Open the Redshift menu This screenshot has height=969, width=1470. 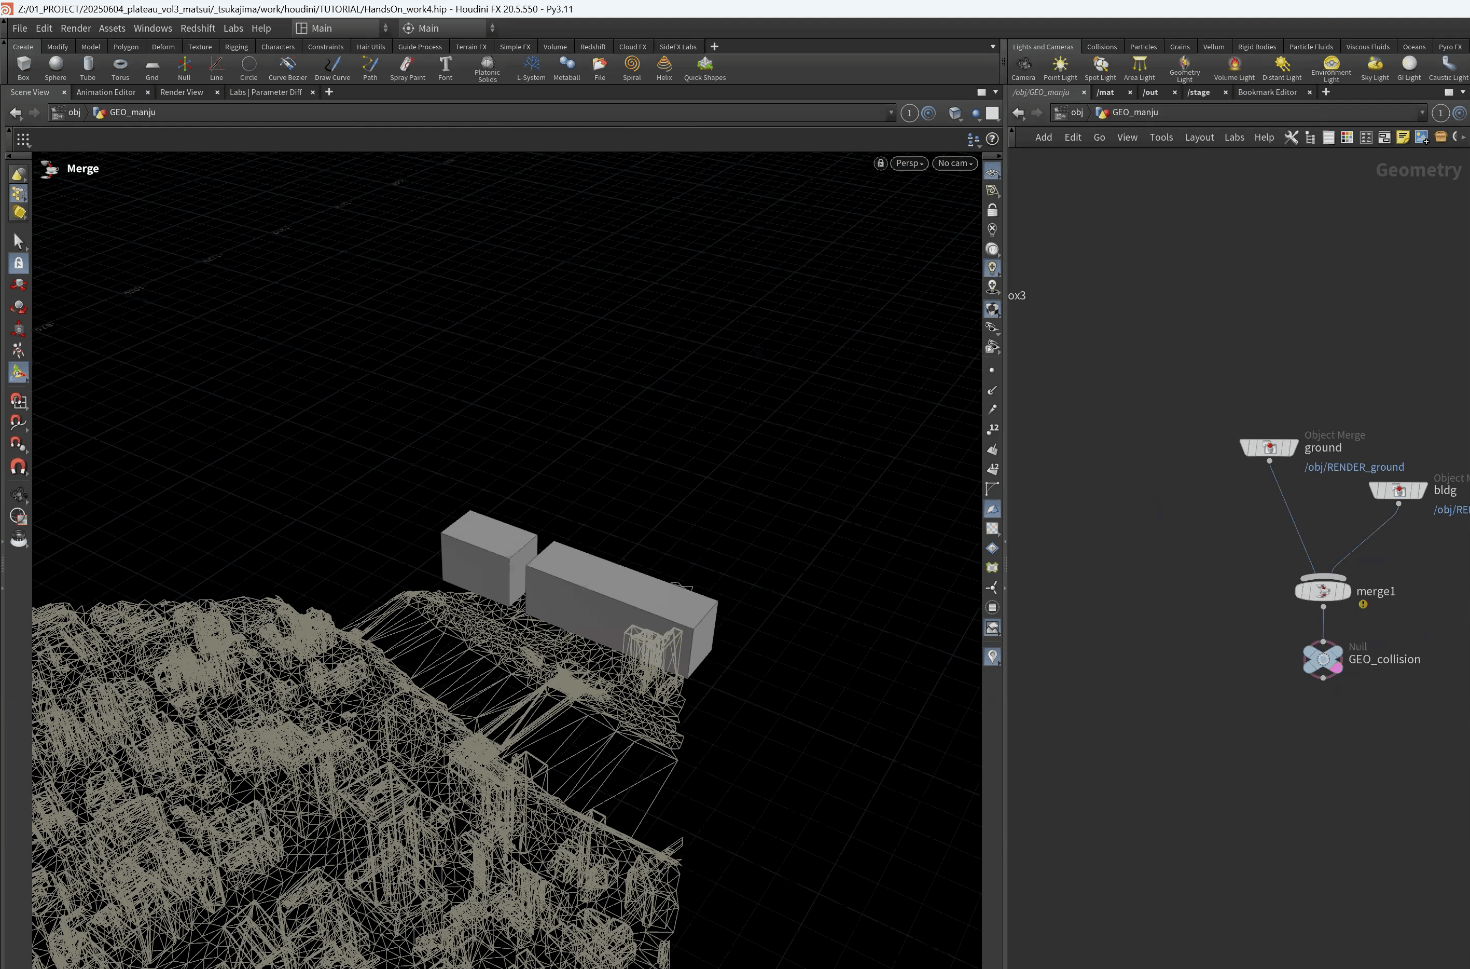pos(197,28)
